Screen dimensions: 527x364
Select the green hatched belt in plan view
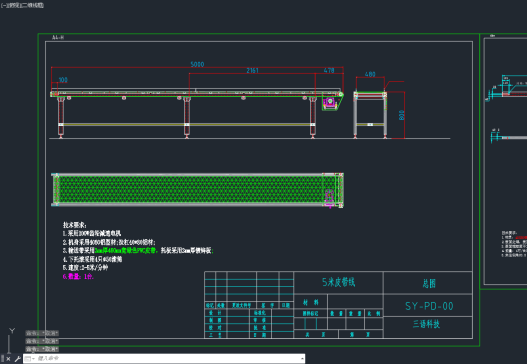coord(192,190)
